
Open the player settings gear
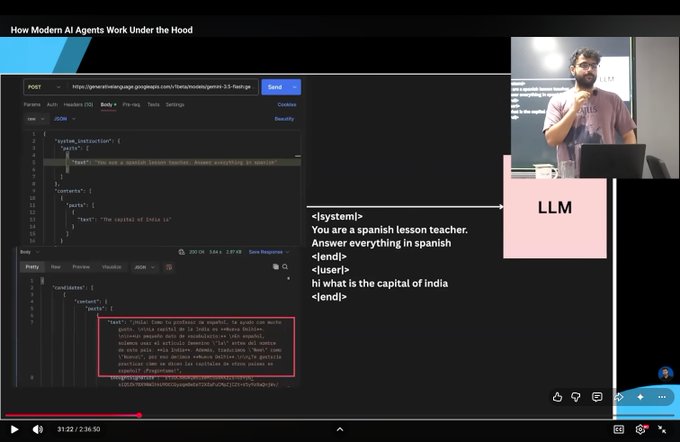pos(641,429)
